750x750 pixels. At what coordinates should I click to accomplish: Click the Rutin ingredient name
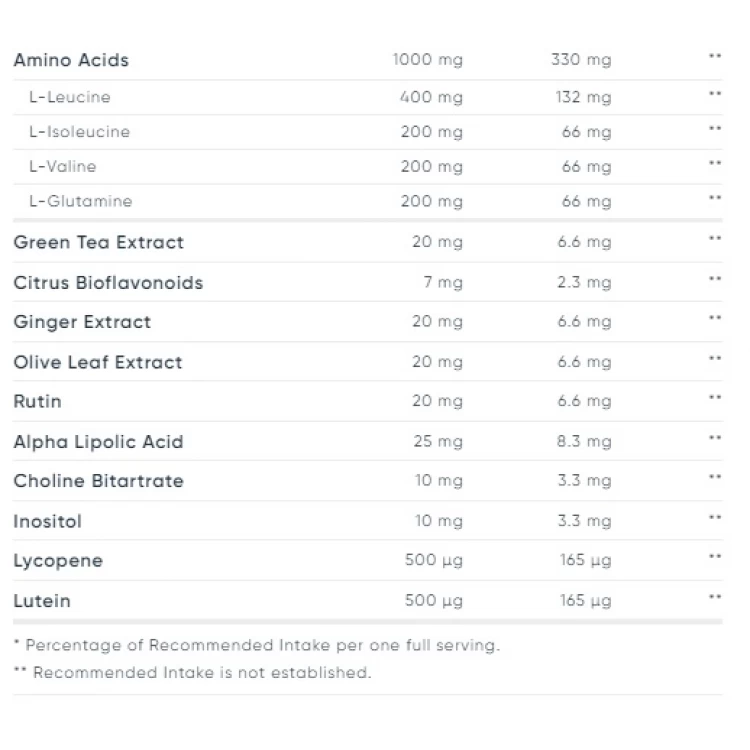click(x=38, y=401)
